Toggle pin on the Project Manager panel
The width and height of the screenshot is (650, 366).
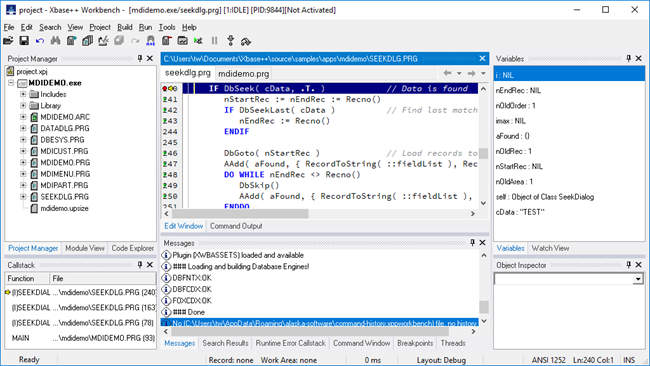pyautogui.click(x=140, y=58)
